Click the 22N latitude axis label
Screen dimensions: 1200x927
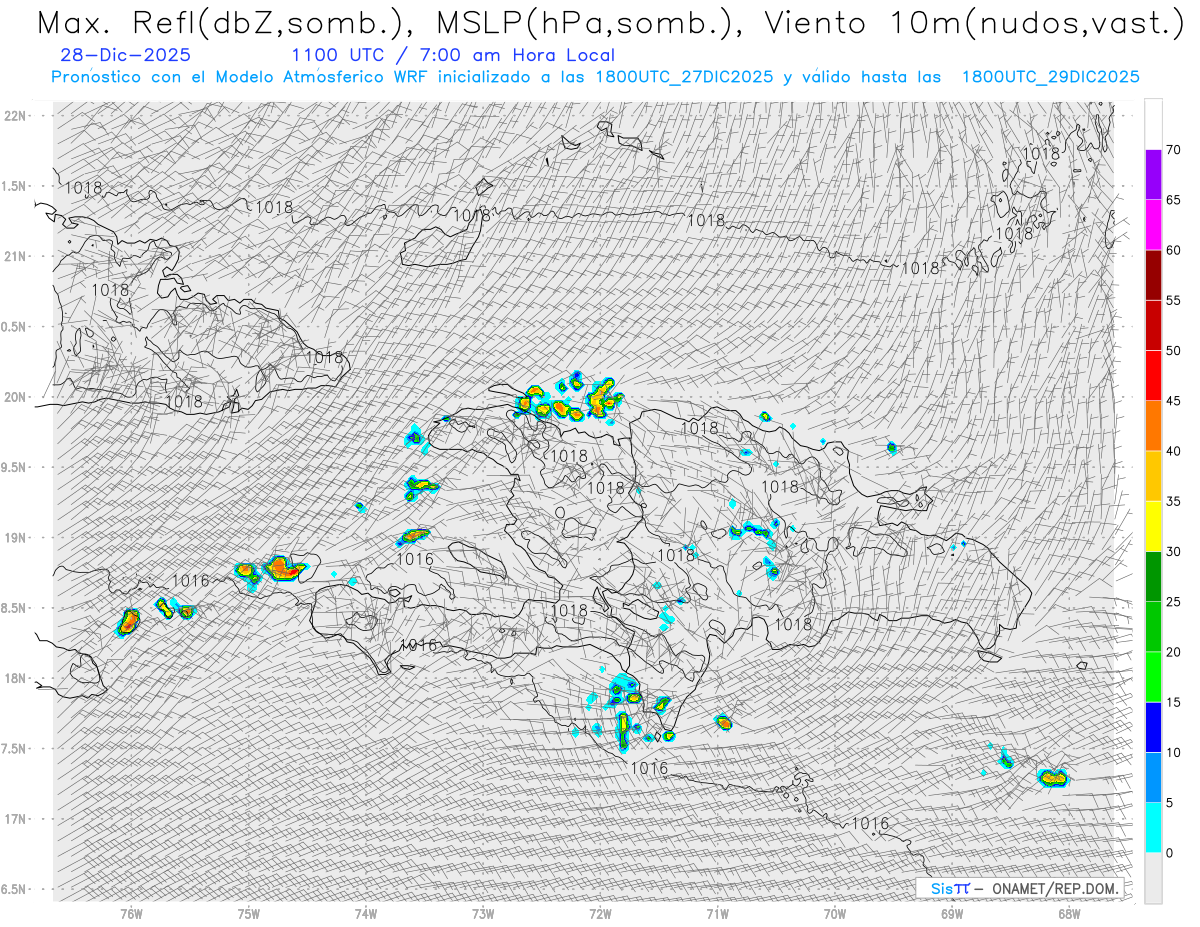[x=17, y=116]
